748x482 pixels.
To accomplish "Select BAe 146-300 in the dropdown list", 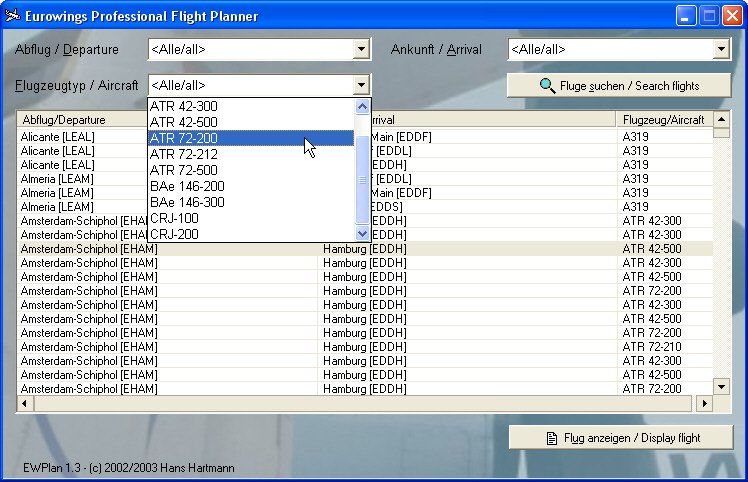I will point(251,202).
